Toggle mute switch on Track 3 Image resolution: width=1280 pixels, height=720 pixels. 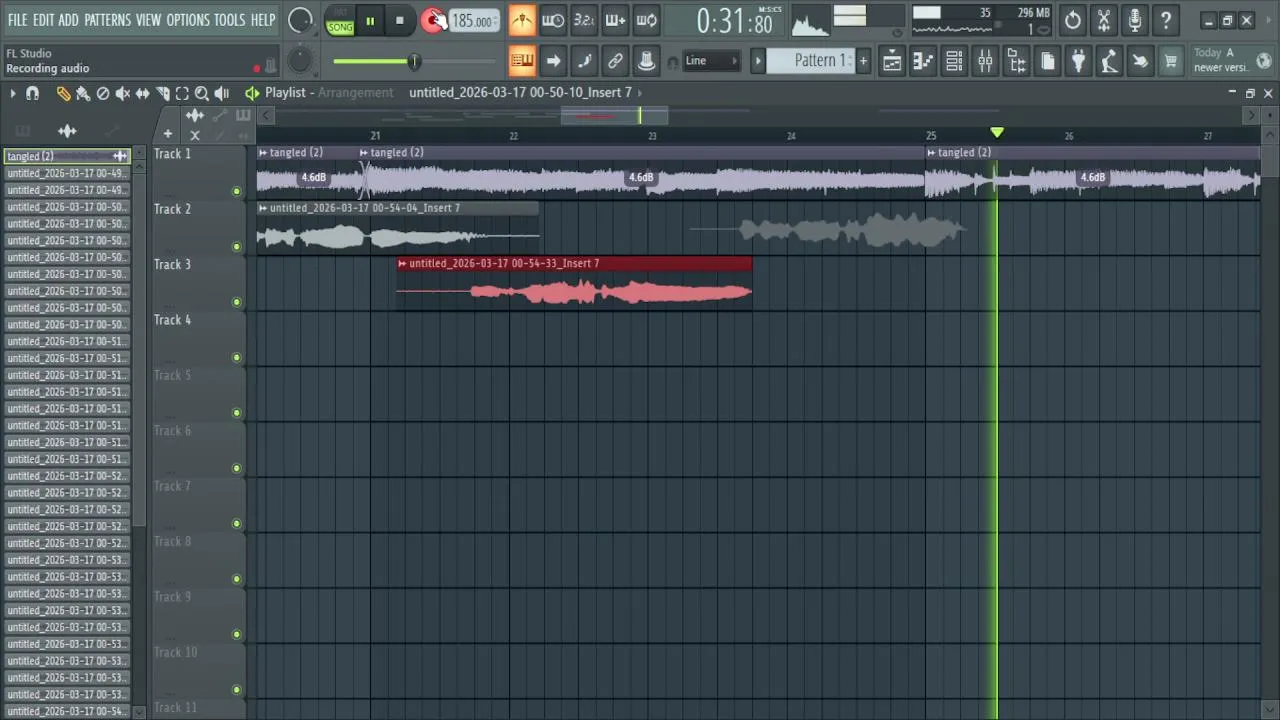coord(237,302)
